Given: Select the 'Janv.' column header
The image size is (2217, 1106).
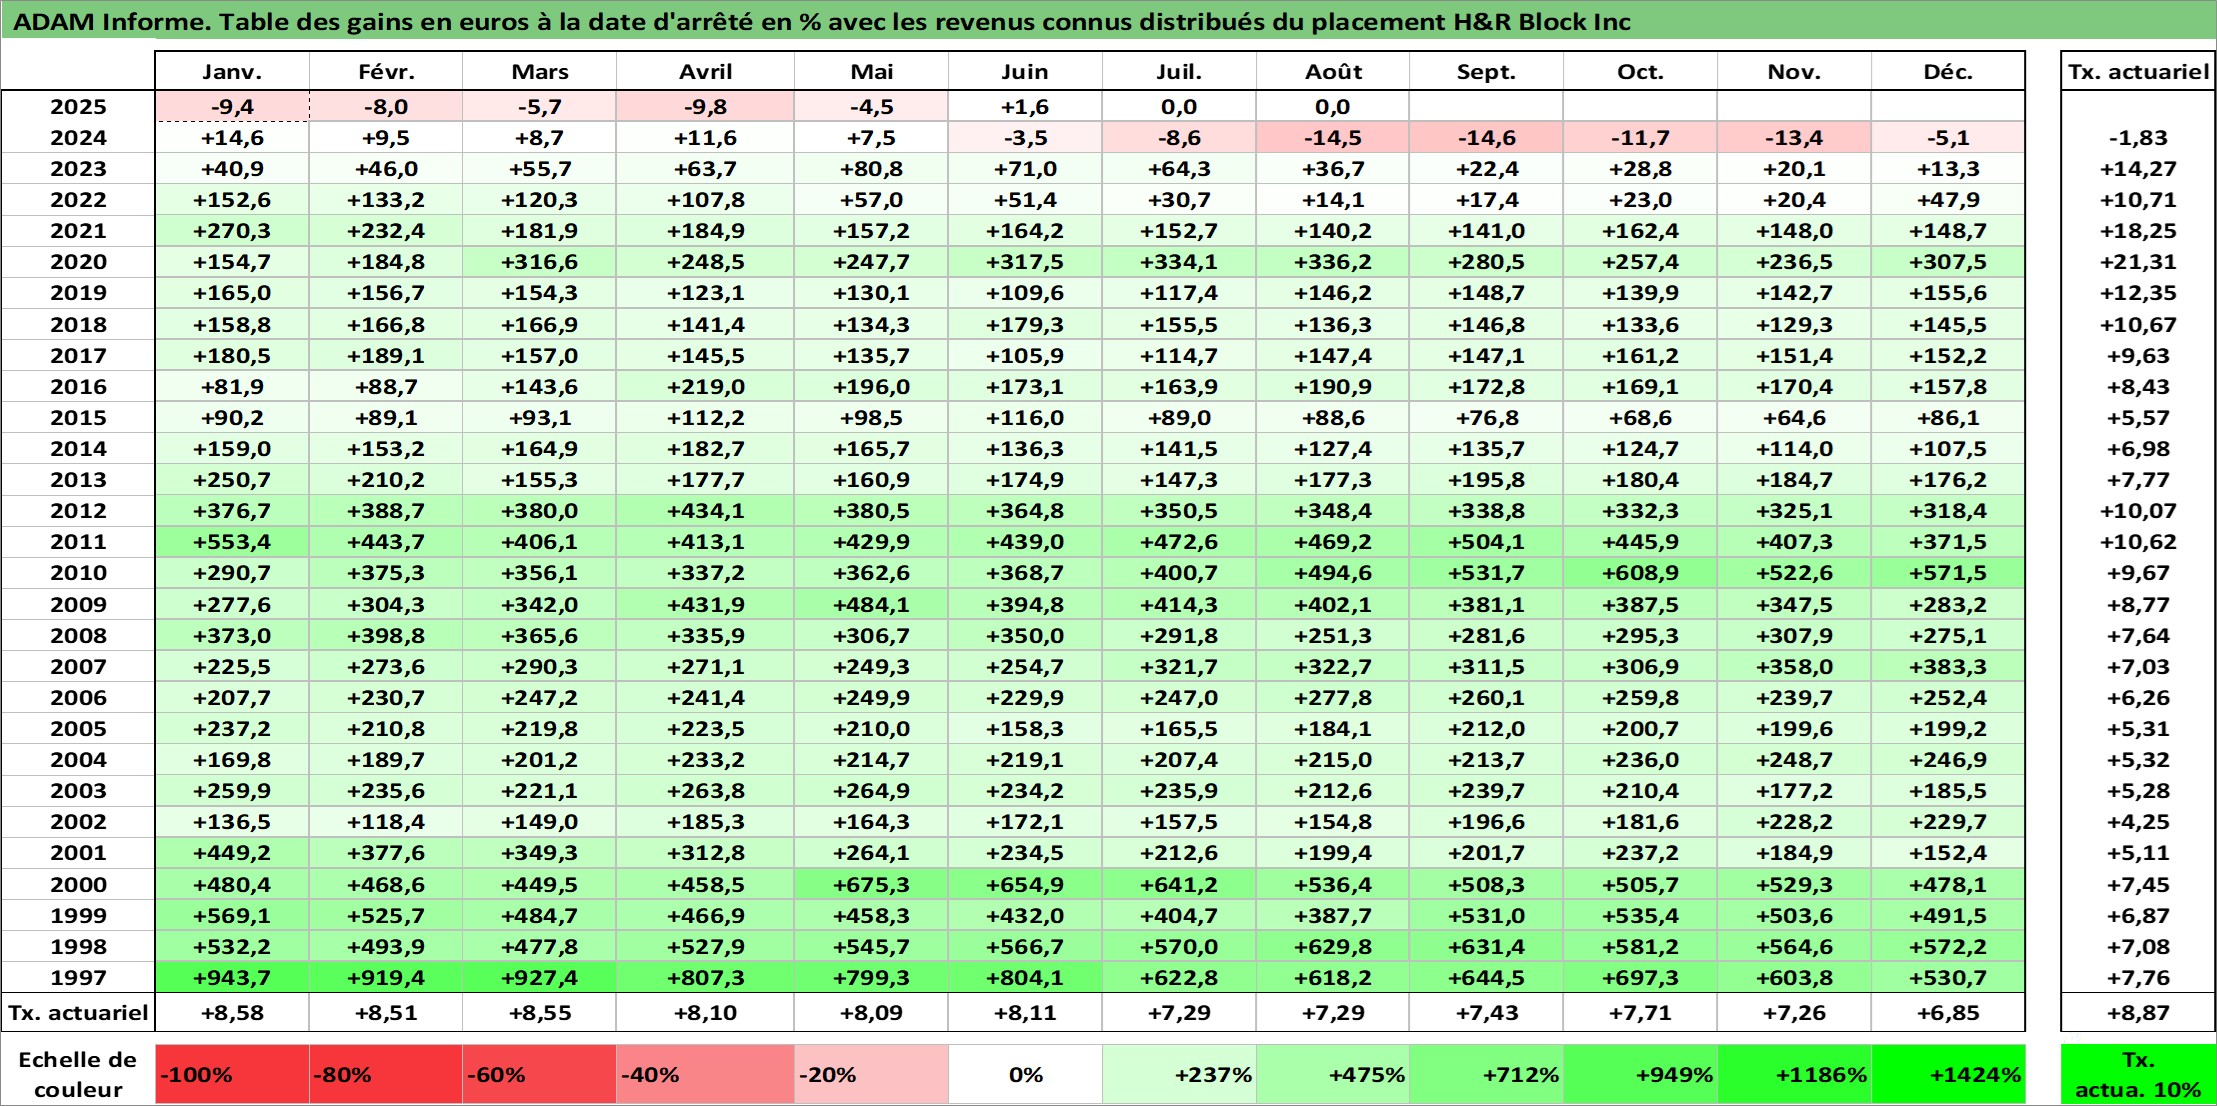Looking at the screenshot, I should pyautogui.click(x=232, y=71).
